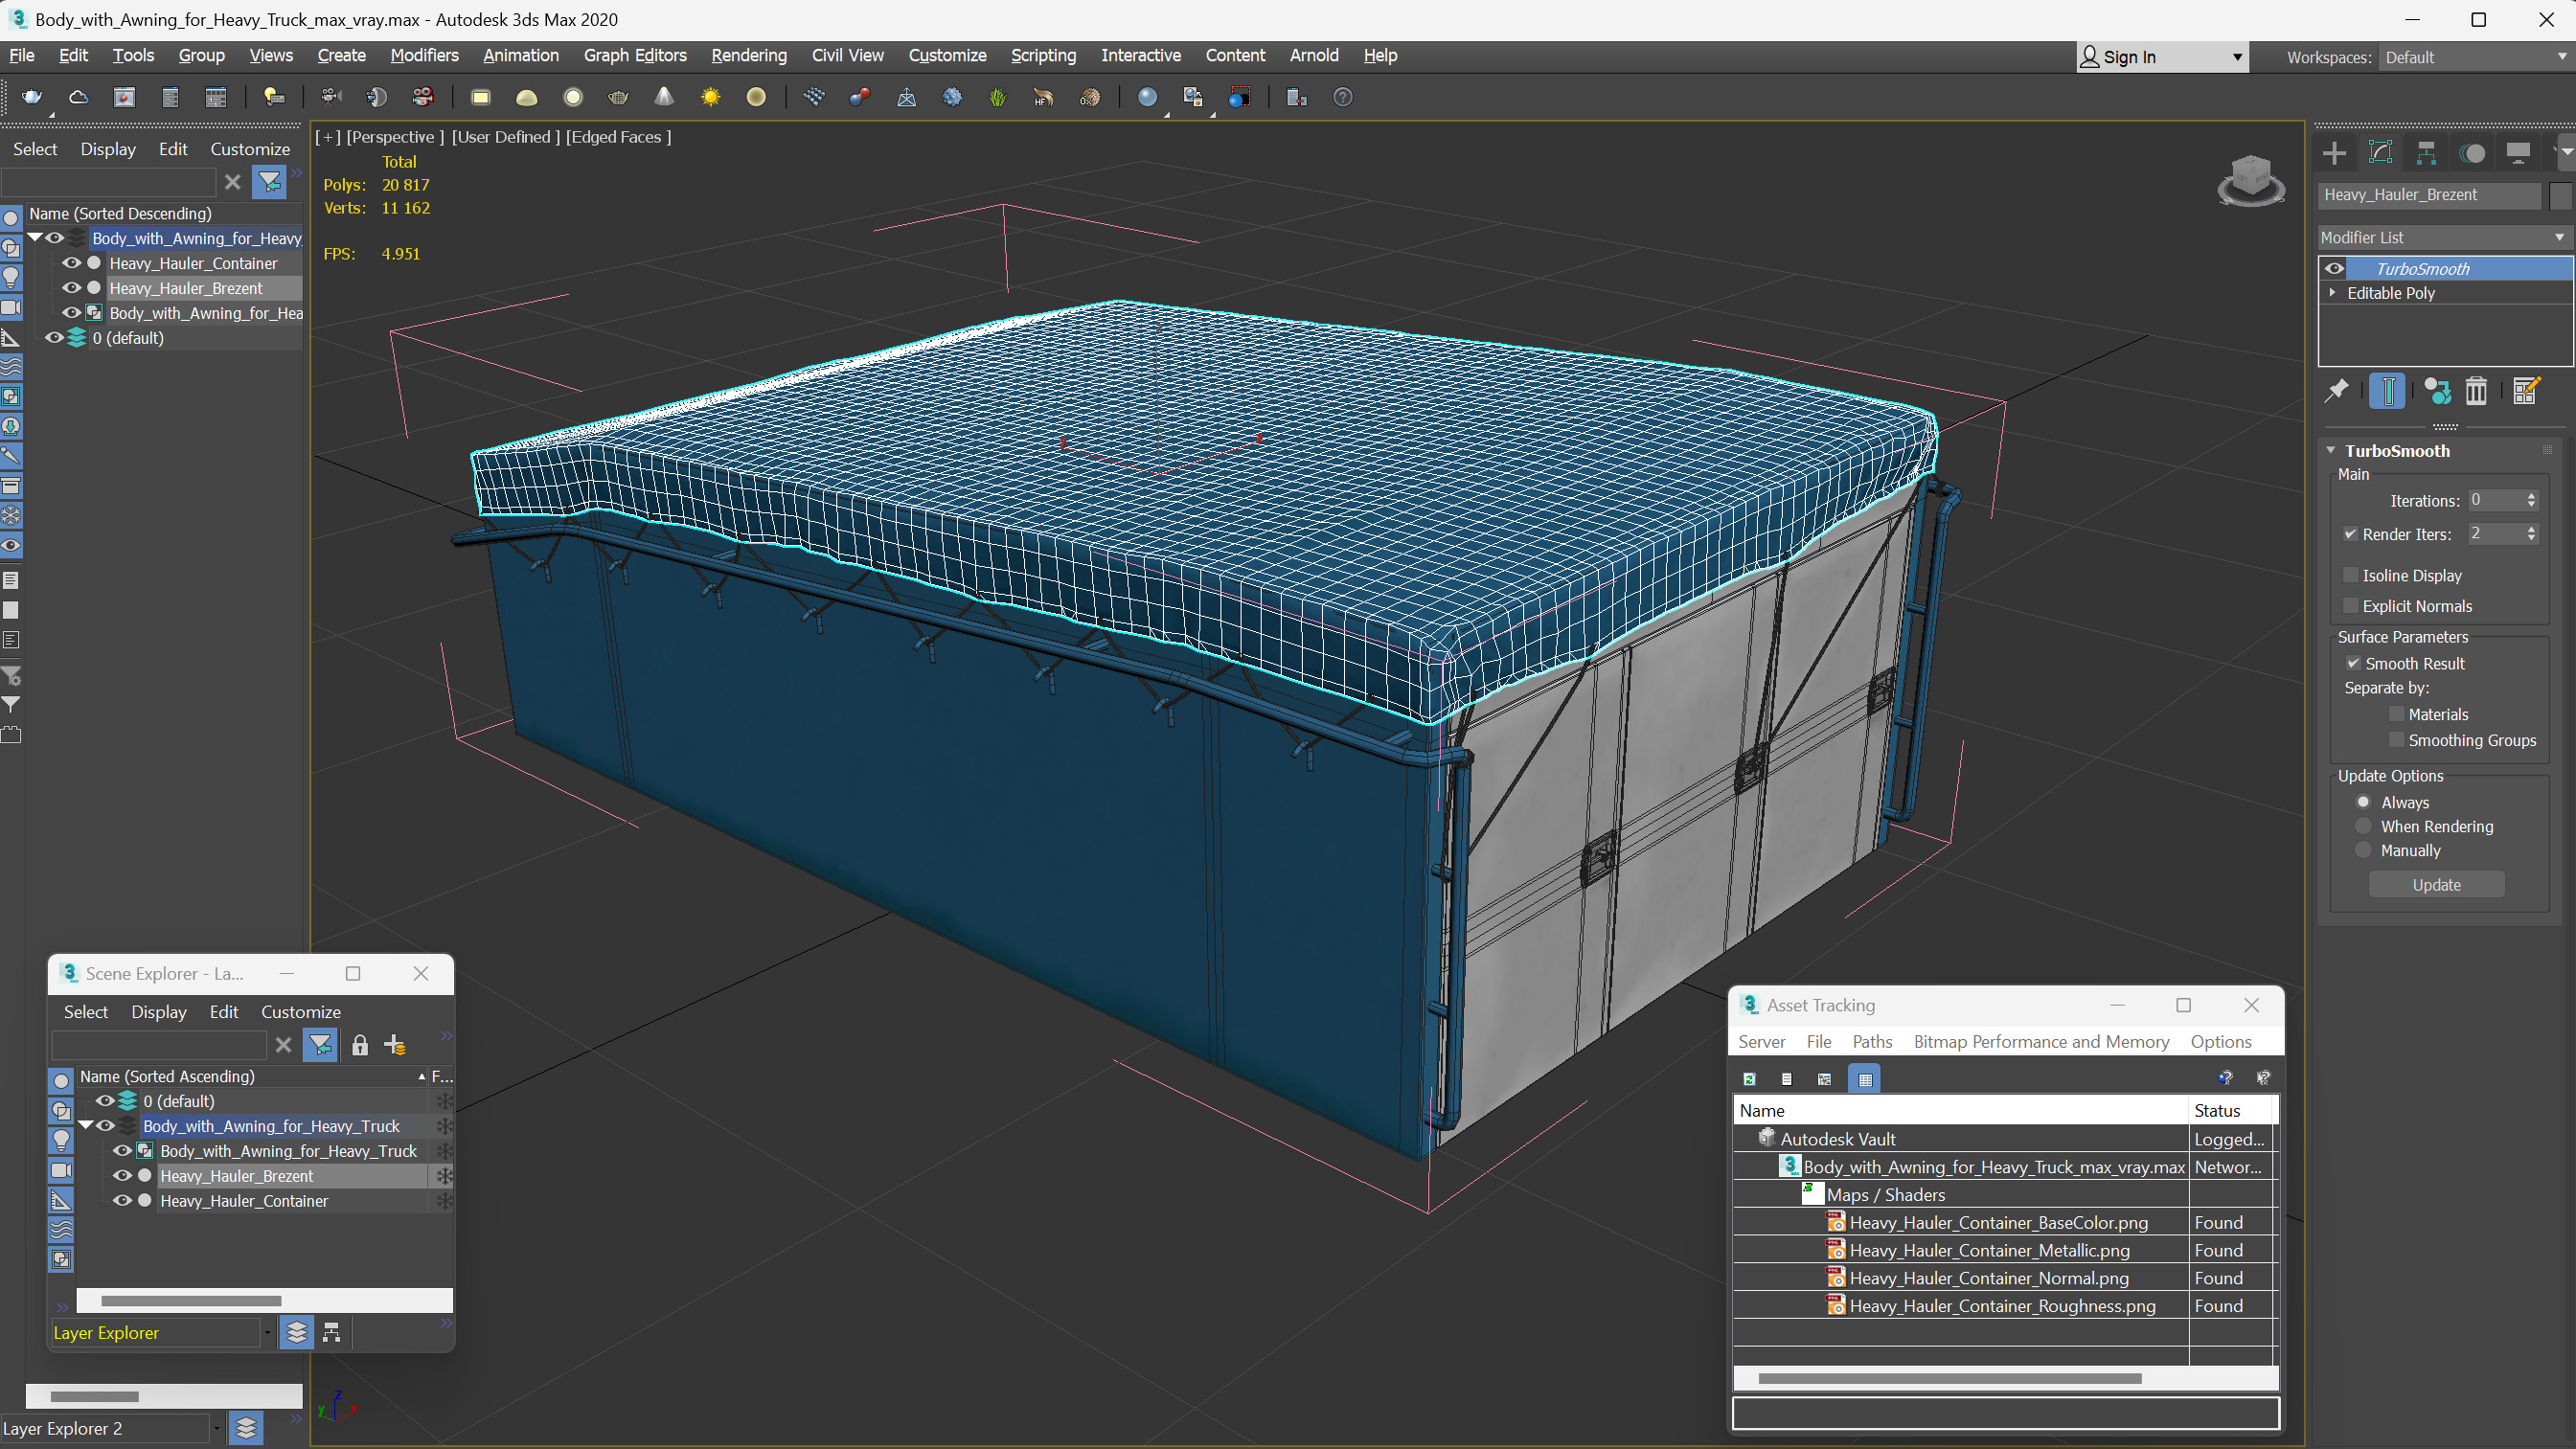
Task: Enable Separate by Materials checkbox
Action: [2396, 714]
